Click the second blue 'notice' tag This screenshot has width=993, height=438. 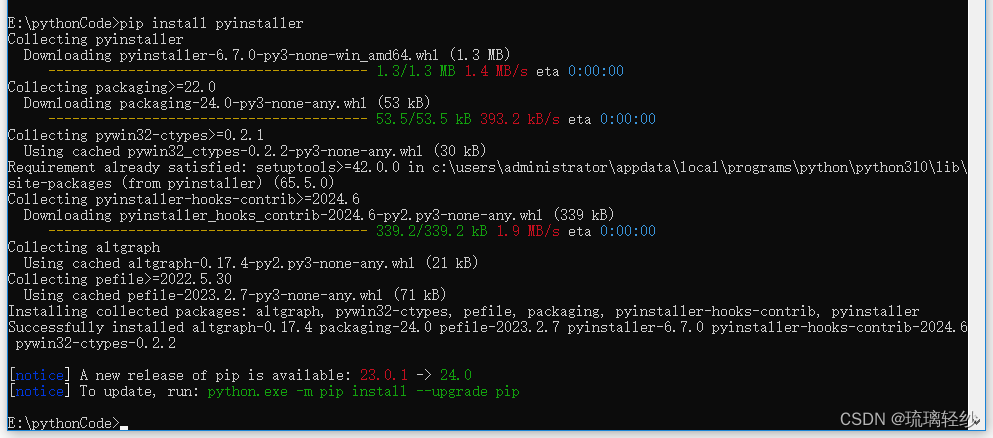point(39,392)
